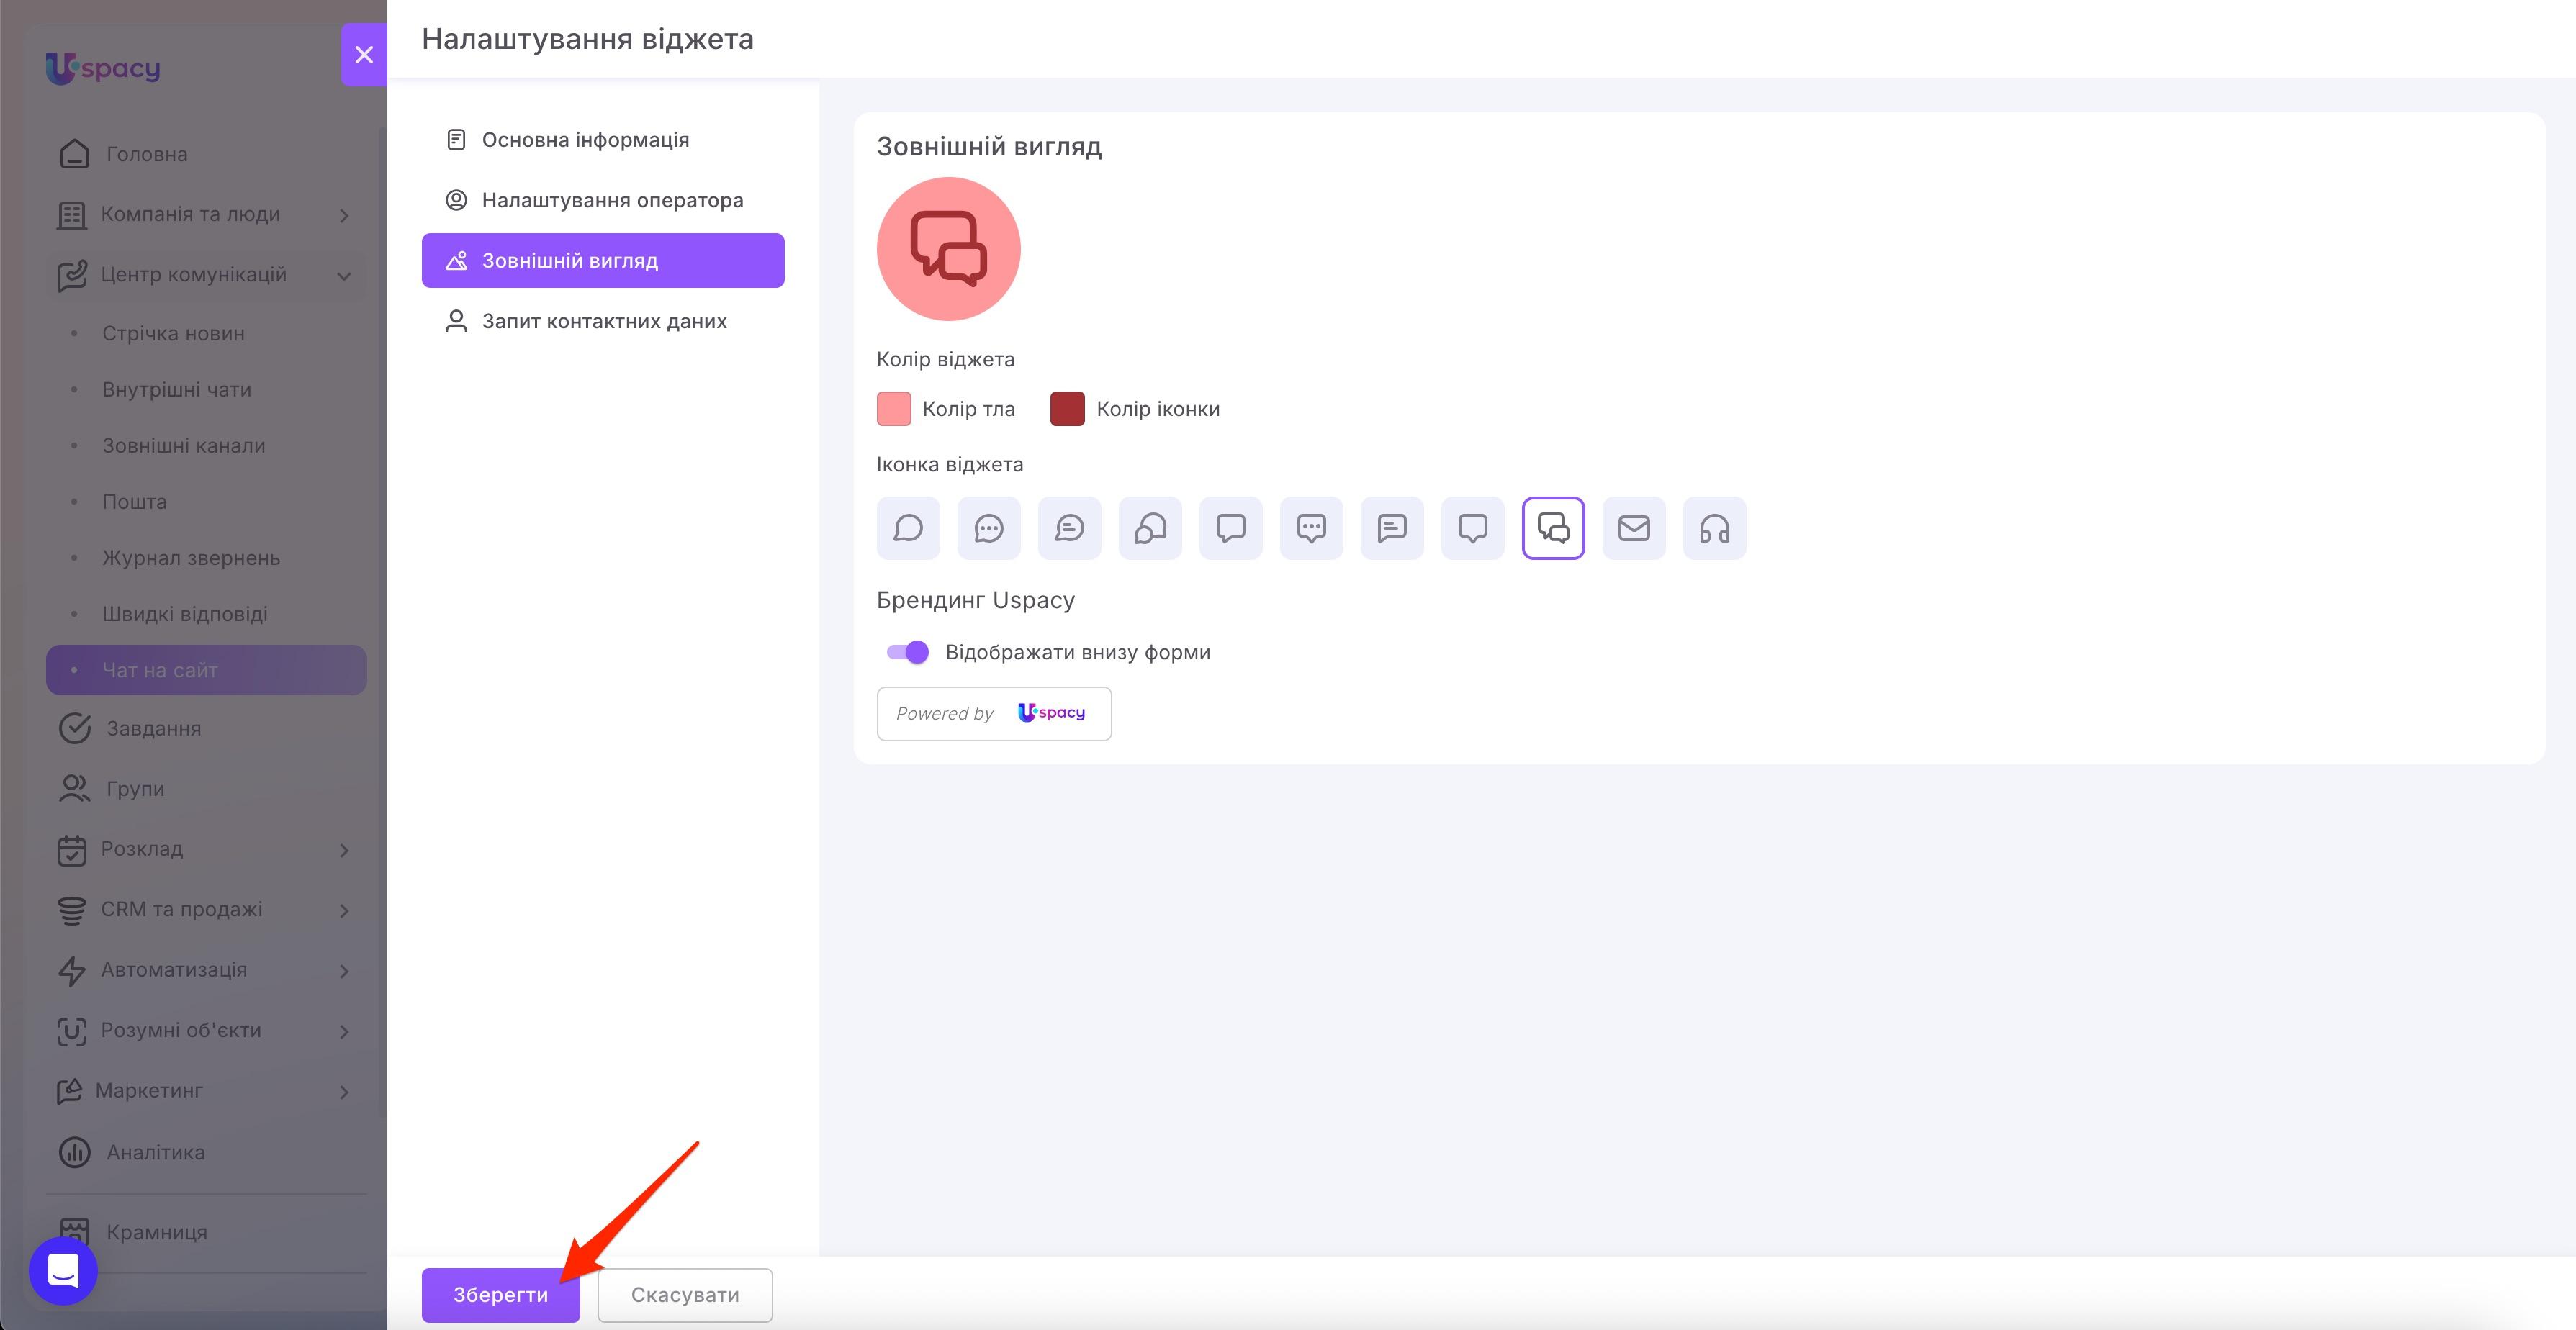The image size is (2576, 1330).
Task: Select the square bubble with text lines icon
Action: click(x=1392, y=528)
